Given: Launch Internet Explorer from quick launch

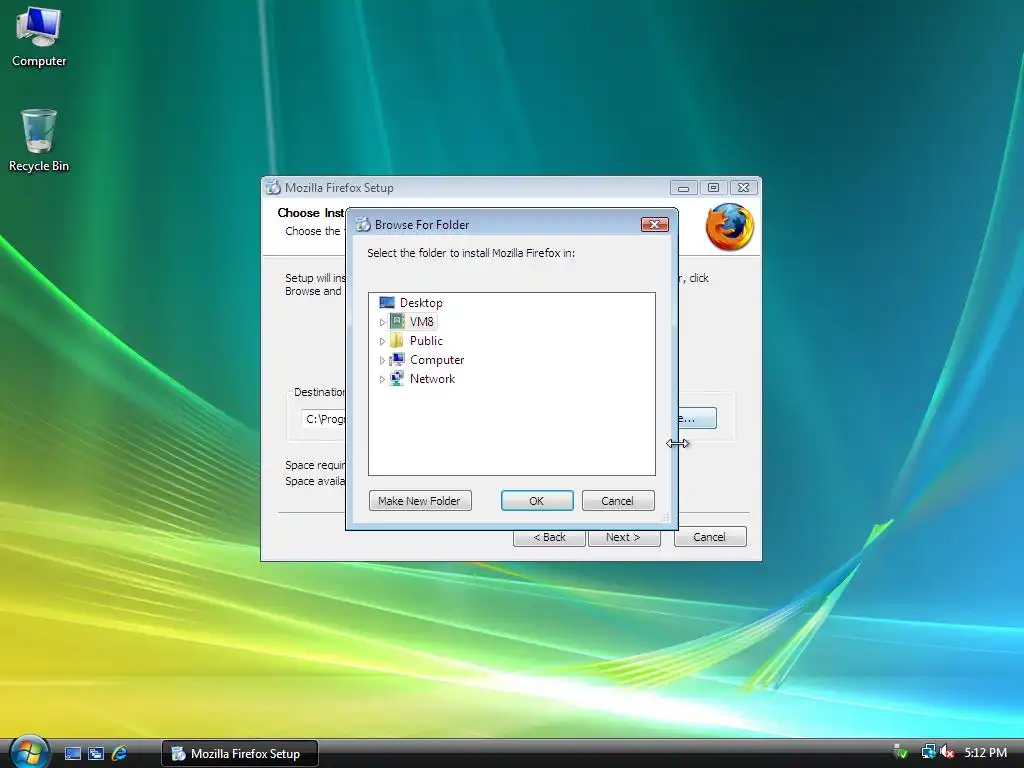Looking at the screenshot, I should click(119, 754).
